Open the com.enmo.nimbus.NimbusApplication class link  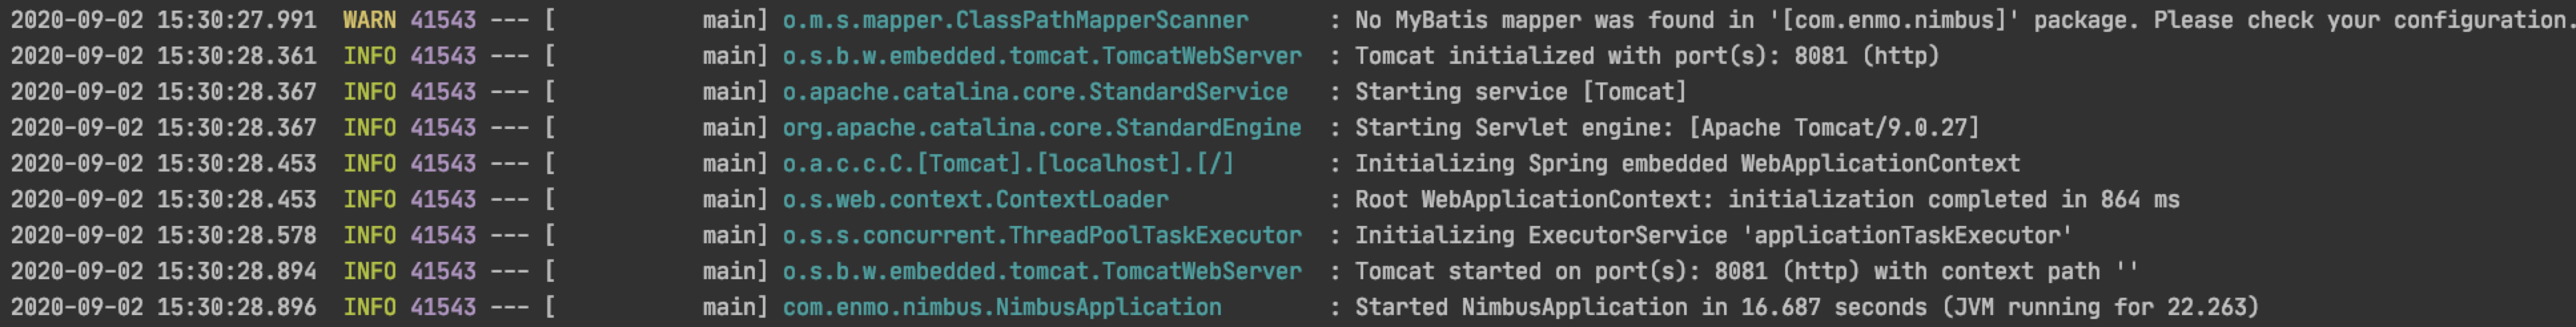(x=1001, y=308)
